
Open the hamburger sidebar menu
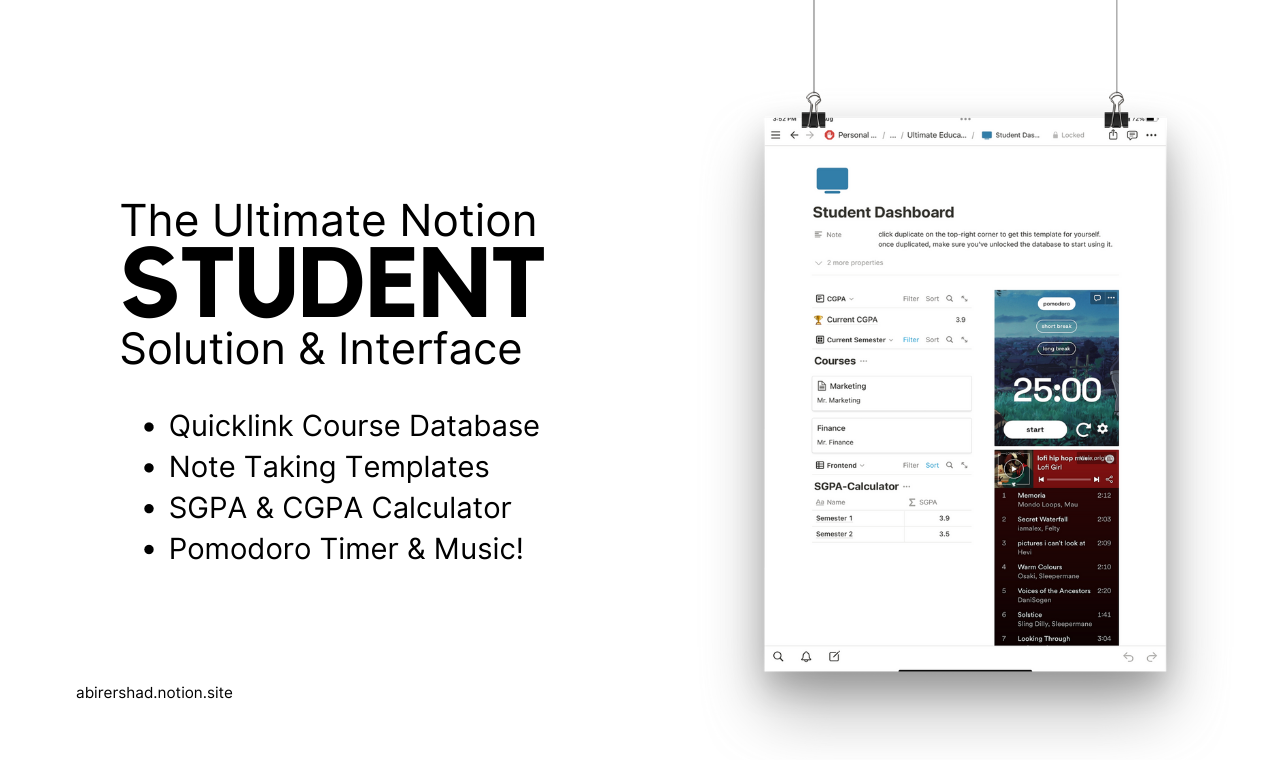point(775,135)
